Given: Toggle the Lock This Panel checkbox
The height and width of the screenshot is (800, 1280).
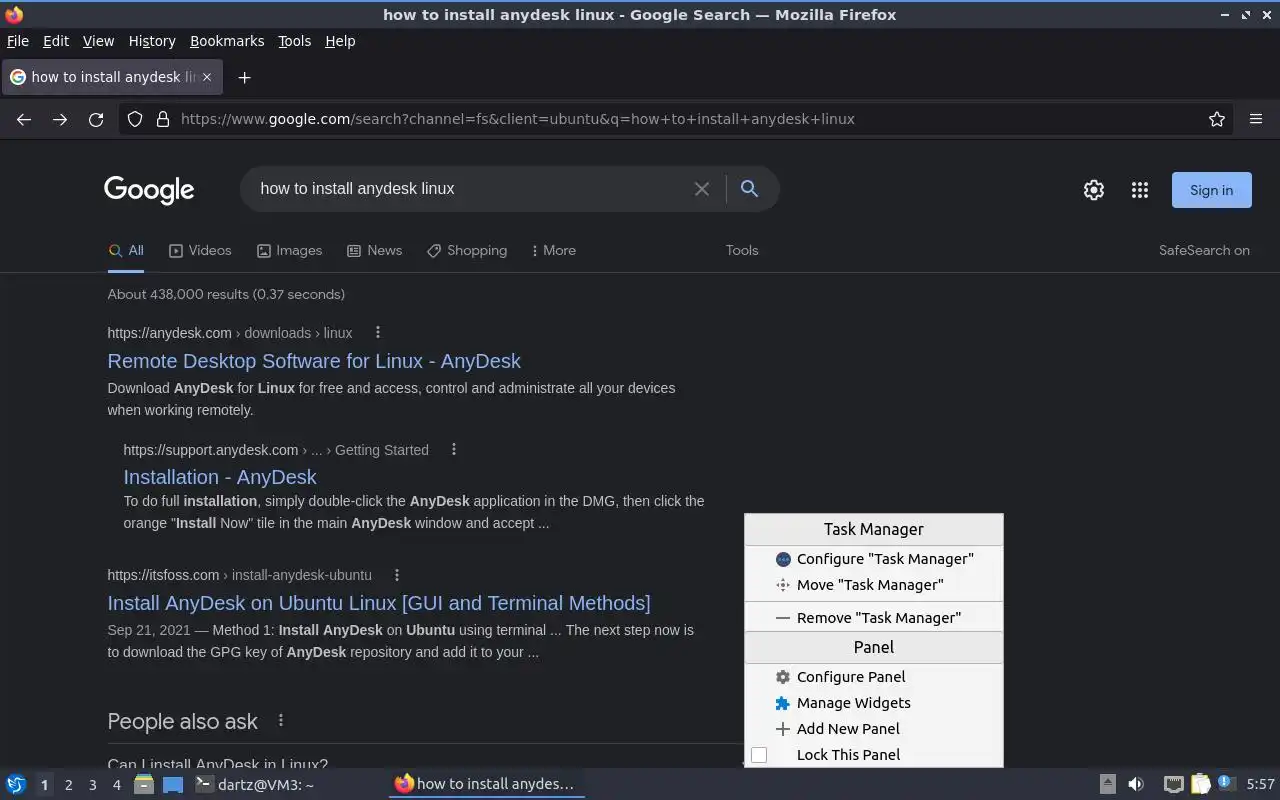Looking at the screenshot, I should tap(759, 755).
